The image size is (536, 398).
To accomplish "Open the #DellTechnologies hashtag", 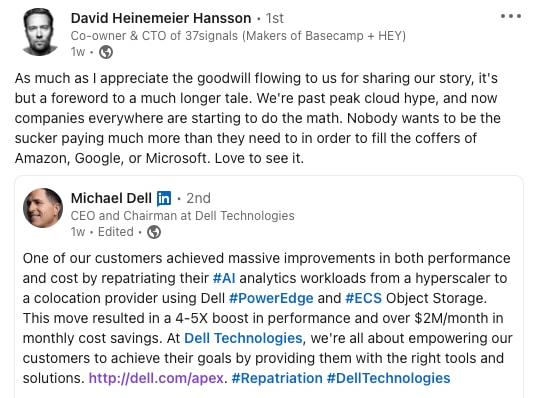I will (x=389, y=378).
